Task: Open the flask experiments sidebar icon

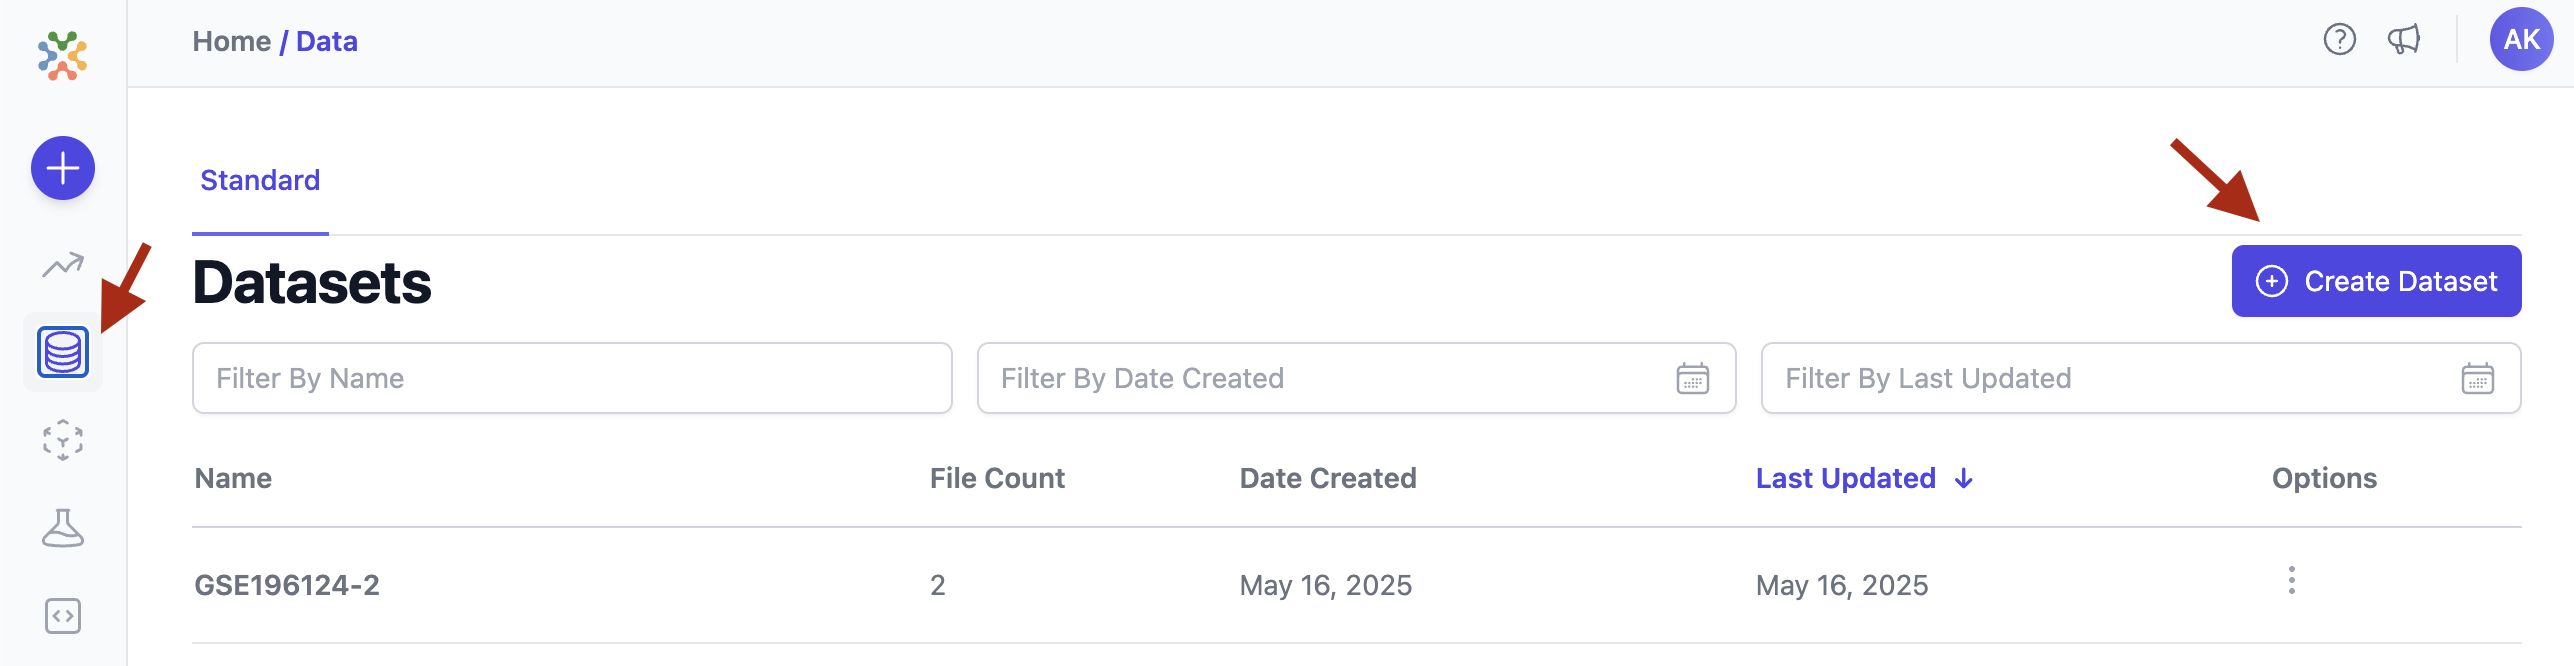Action: (x=63, y=528)
